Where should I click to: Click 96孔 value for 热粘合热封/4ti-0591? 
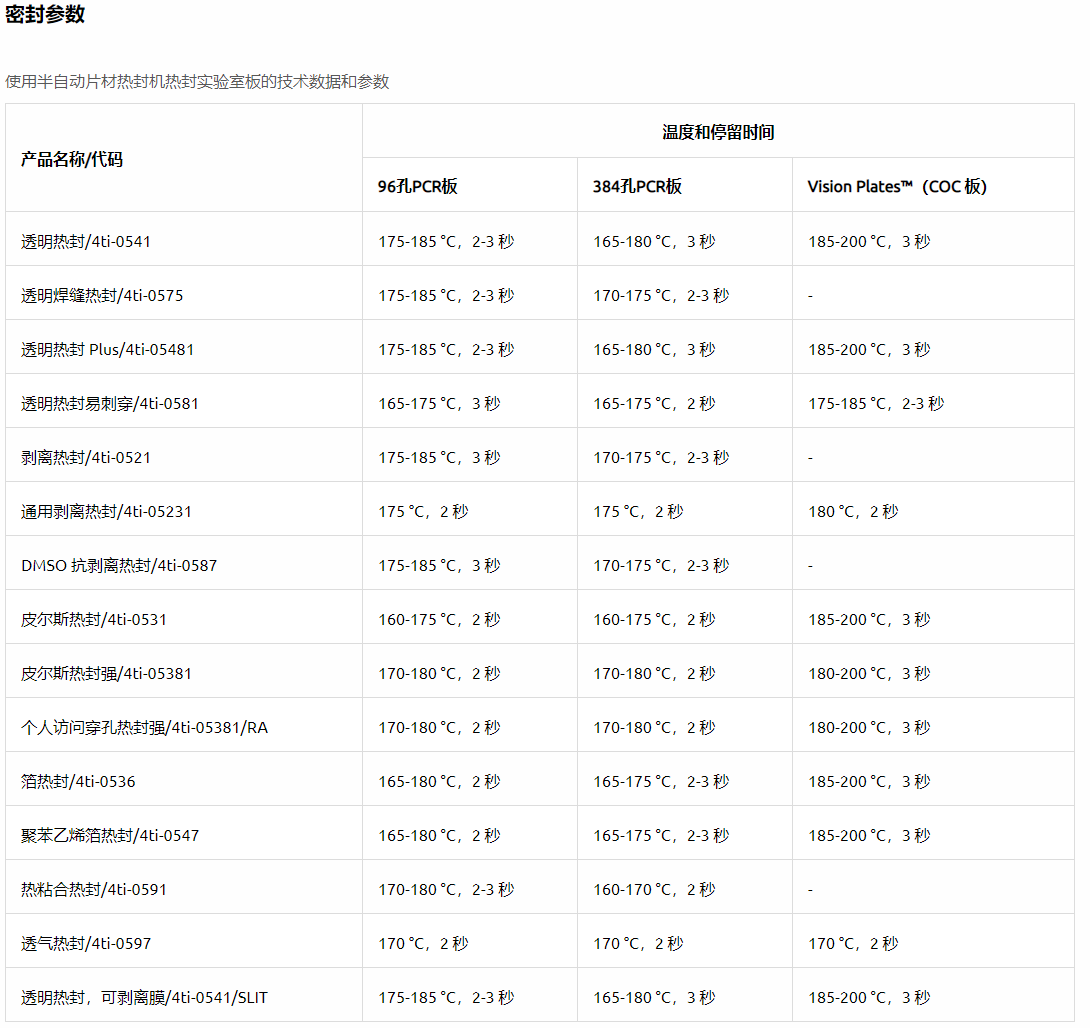point(446,890)
